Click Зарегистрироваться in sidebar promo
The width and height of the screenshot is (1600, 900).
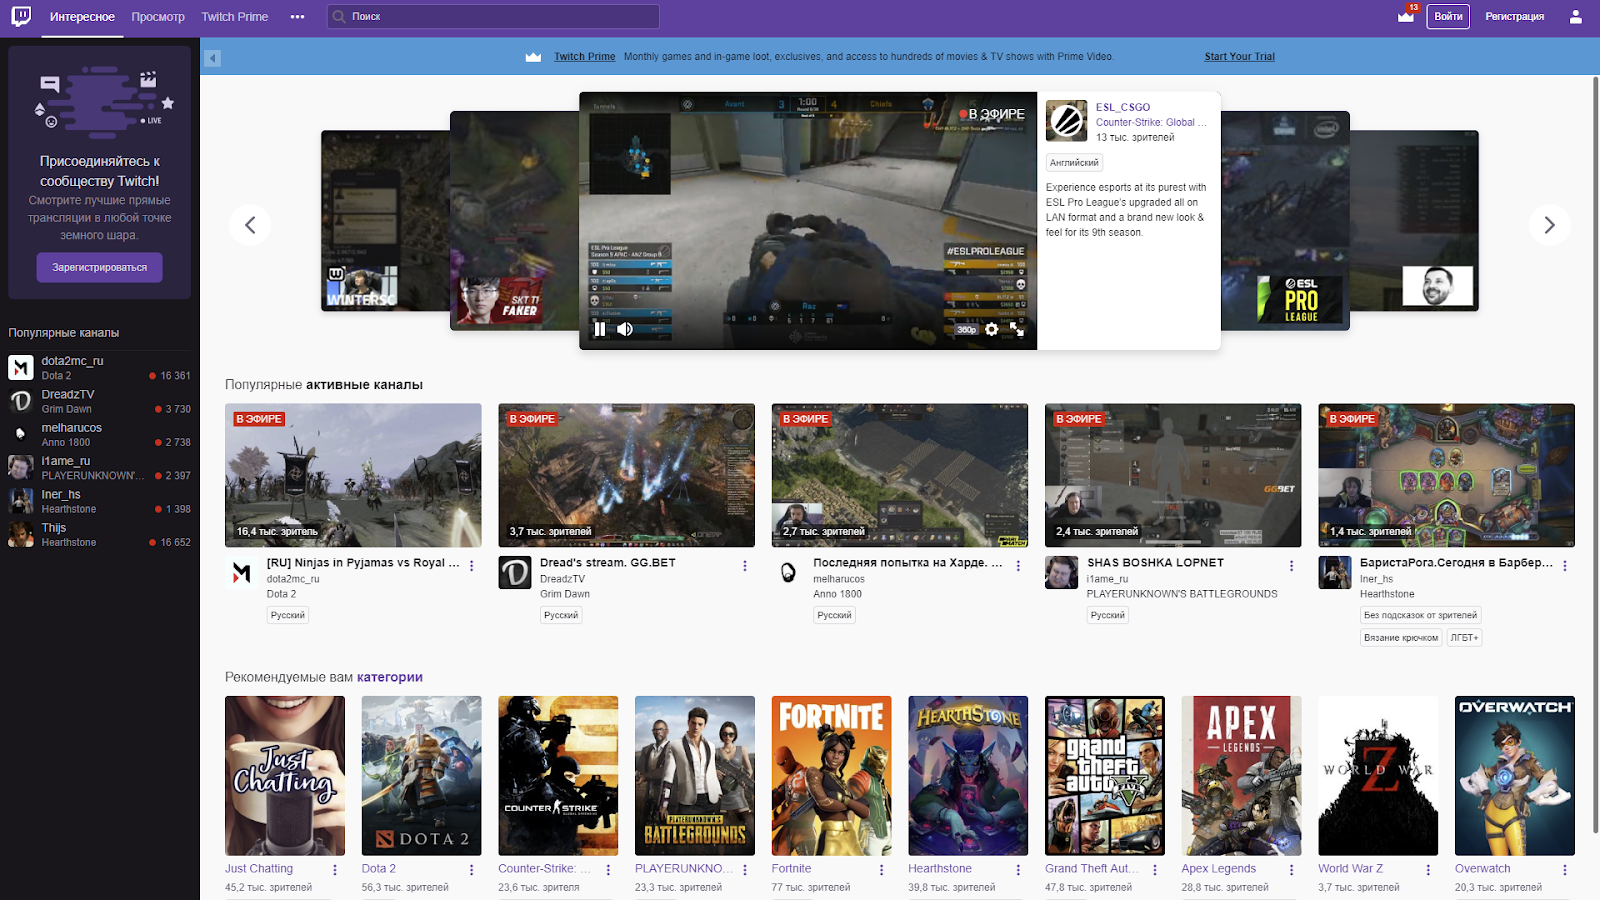[x=100, y=268]
